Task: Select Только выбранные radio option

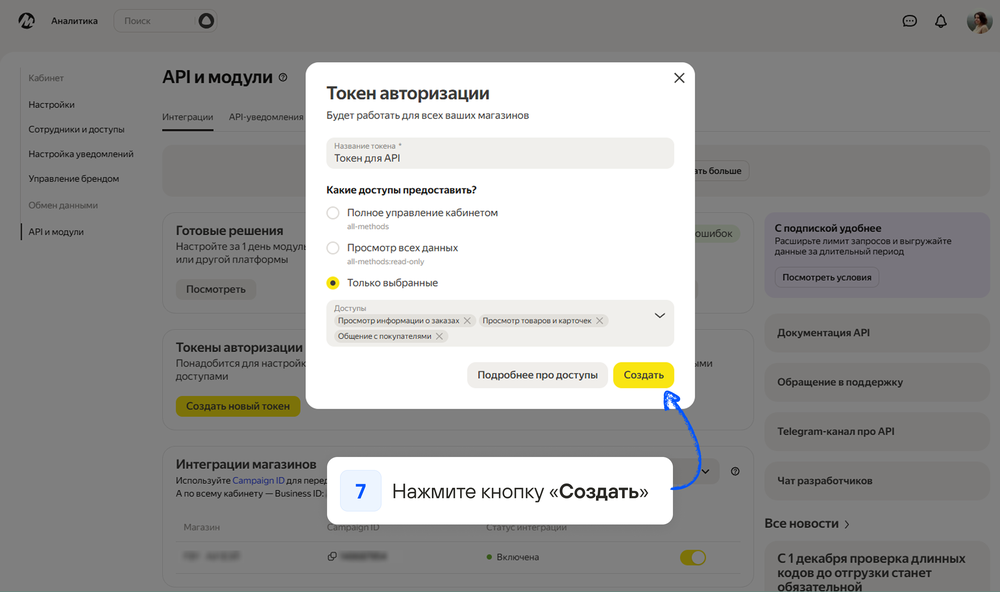Action: [x=333, y=283]
